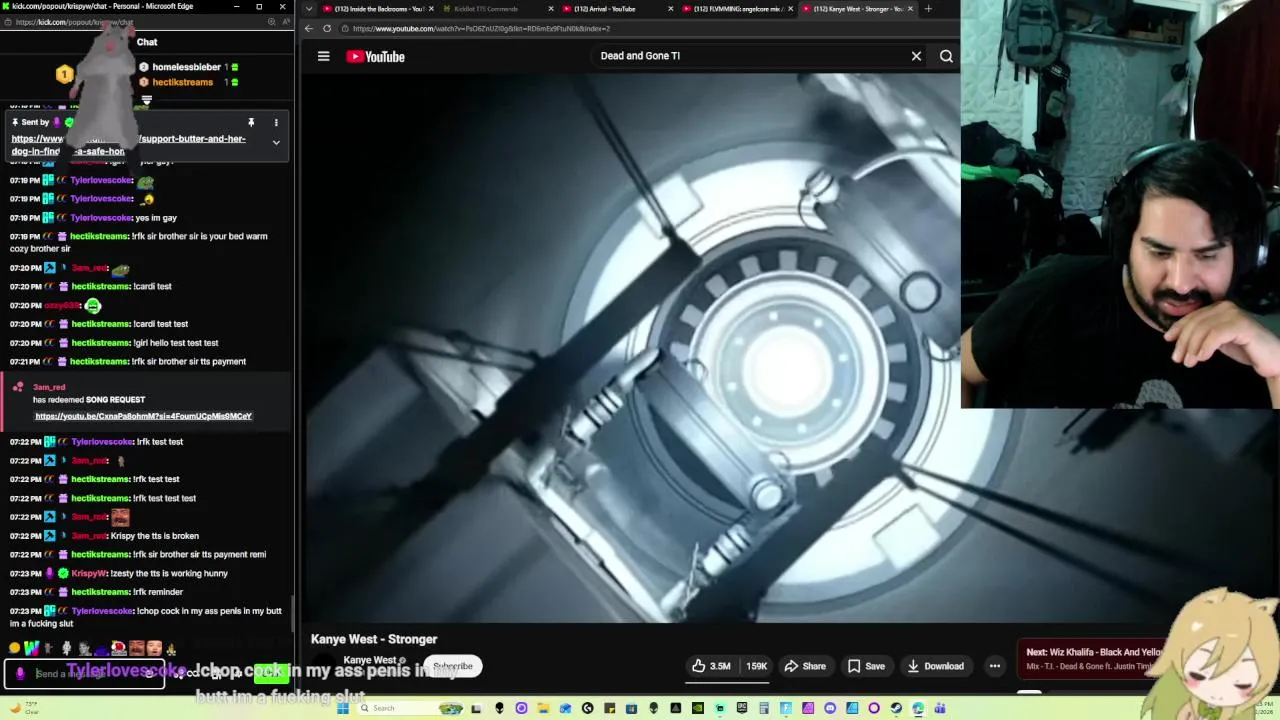Insert the yellow circle emote
Image resolution: width=1280 pixels, height=720 pixels.
pyautogui.click(x=14, y=649)
